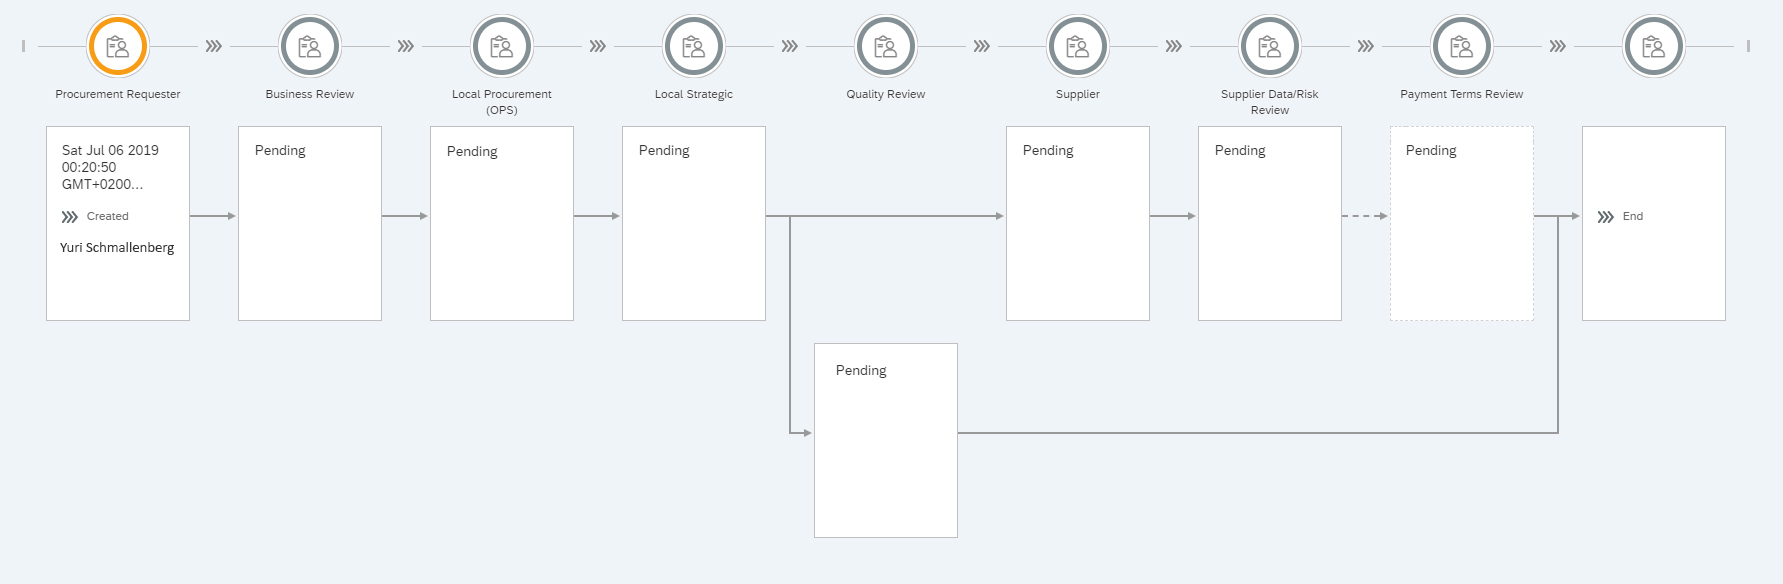Click the Local Procurement (OPS) lane icon
The image size is (1783, 584).
tap(502, 46)
